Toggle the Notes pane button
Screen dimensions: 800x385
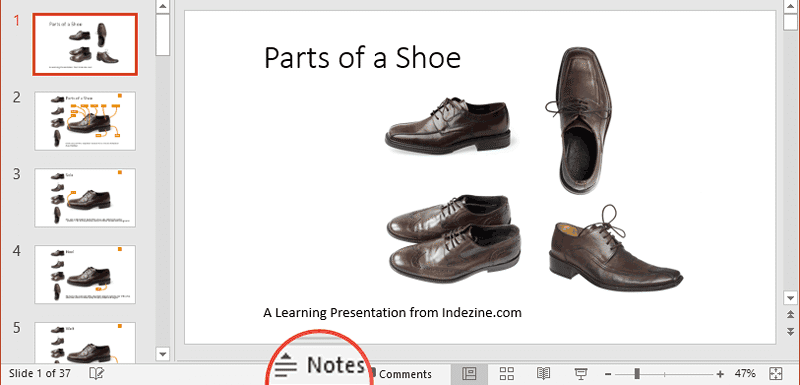[320, 365]
